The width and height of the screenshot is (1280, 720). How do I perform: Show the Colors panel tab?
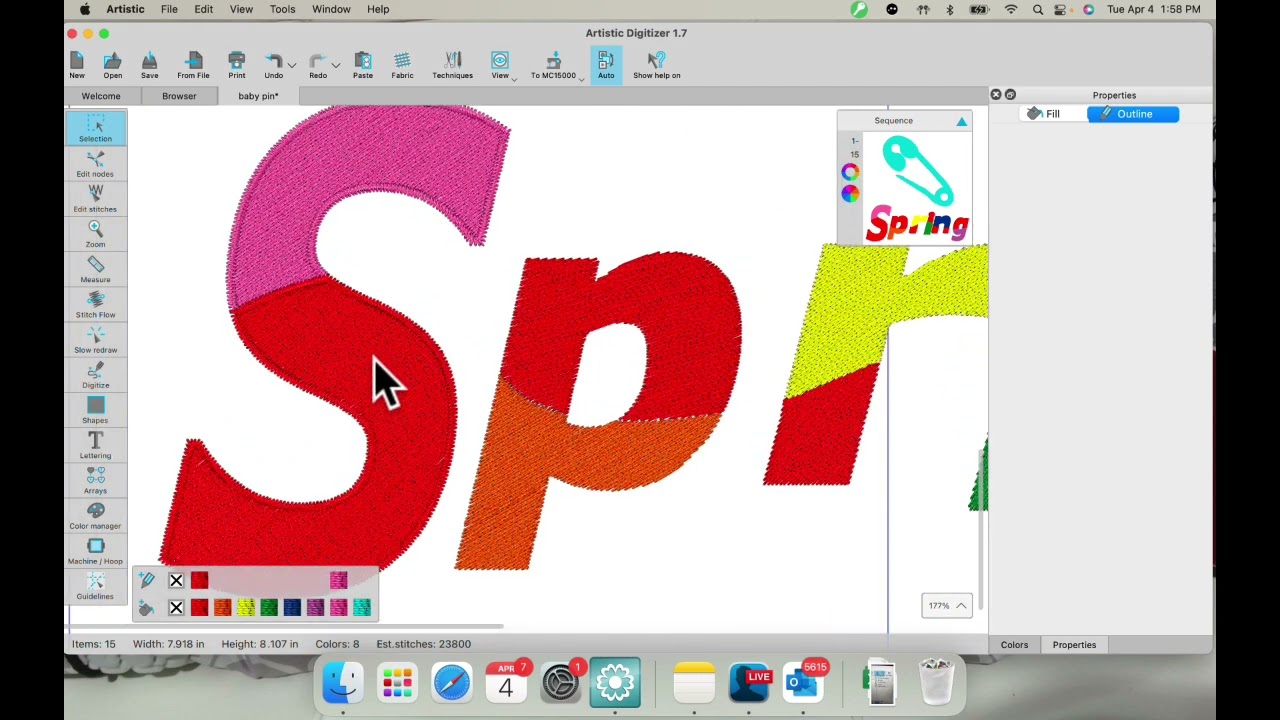tap(1014, 645)
